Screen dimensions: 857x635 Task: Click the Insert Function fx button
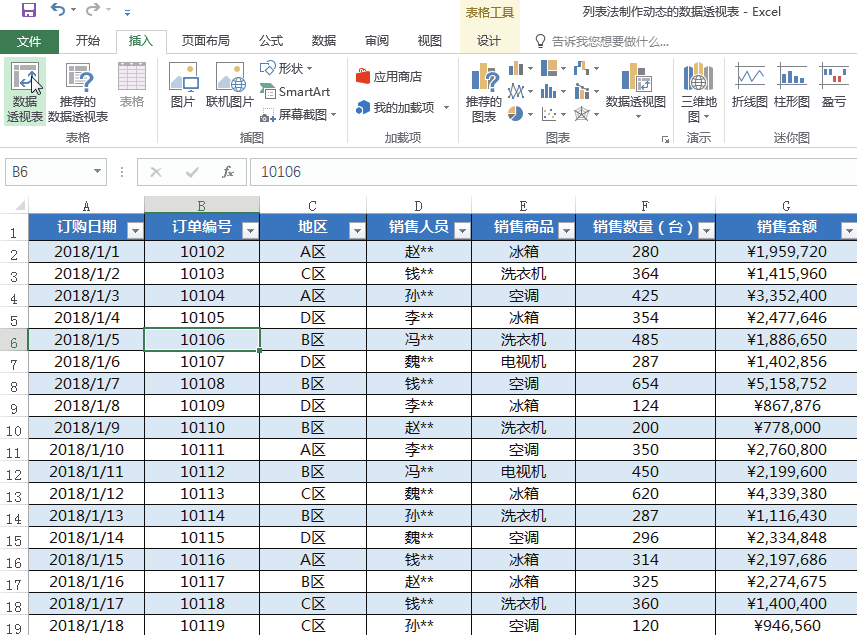pyautogui.click(x=228, y=172)
